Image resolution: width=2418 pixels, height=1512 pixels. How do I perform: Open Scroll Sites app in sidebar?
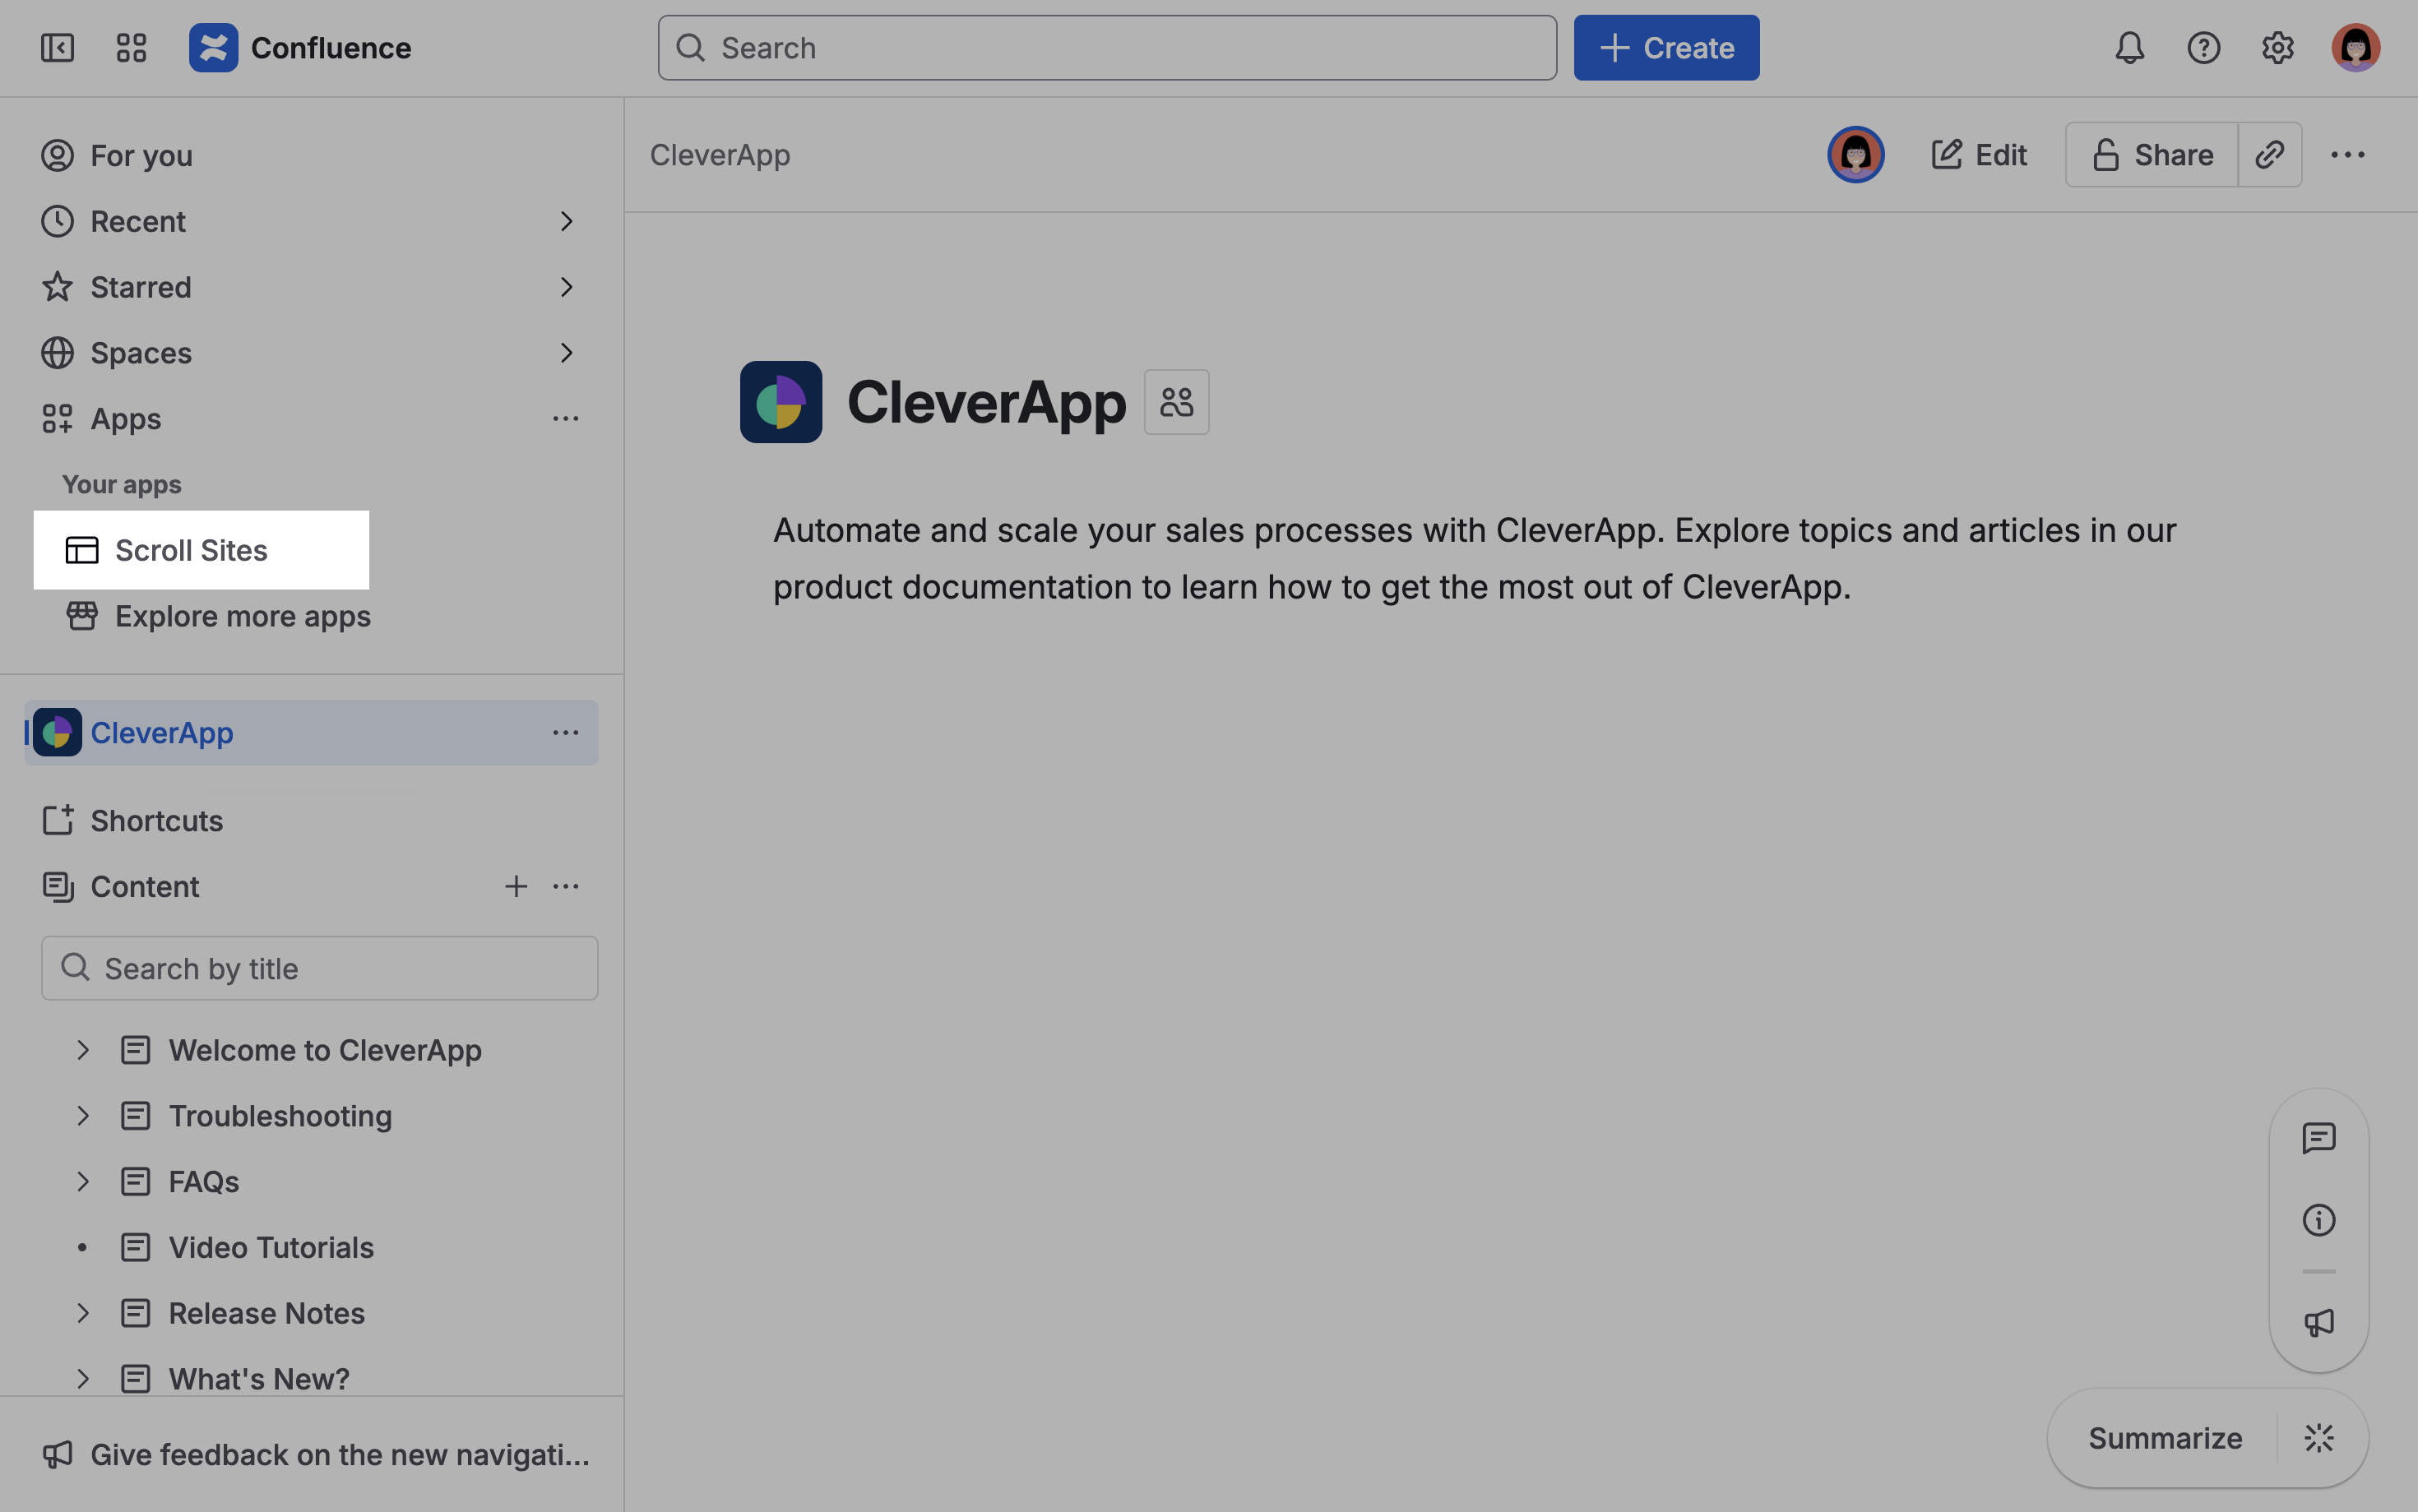coord(191,550)
